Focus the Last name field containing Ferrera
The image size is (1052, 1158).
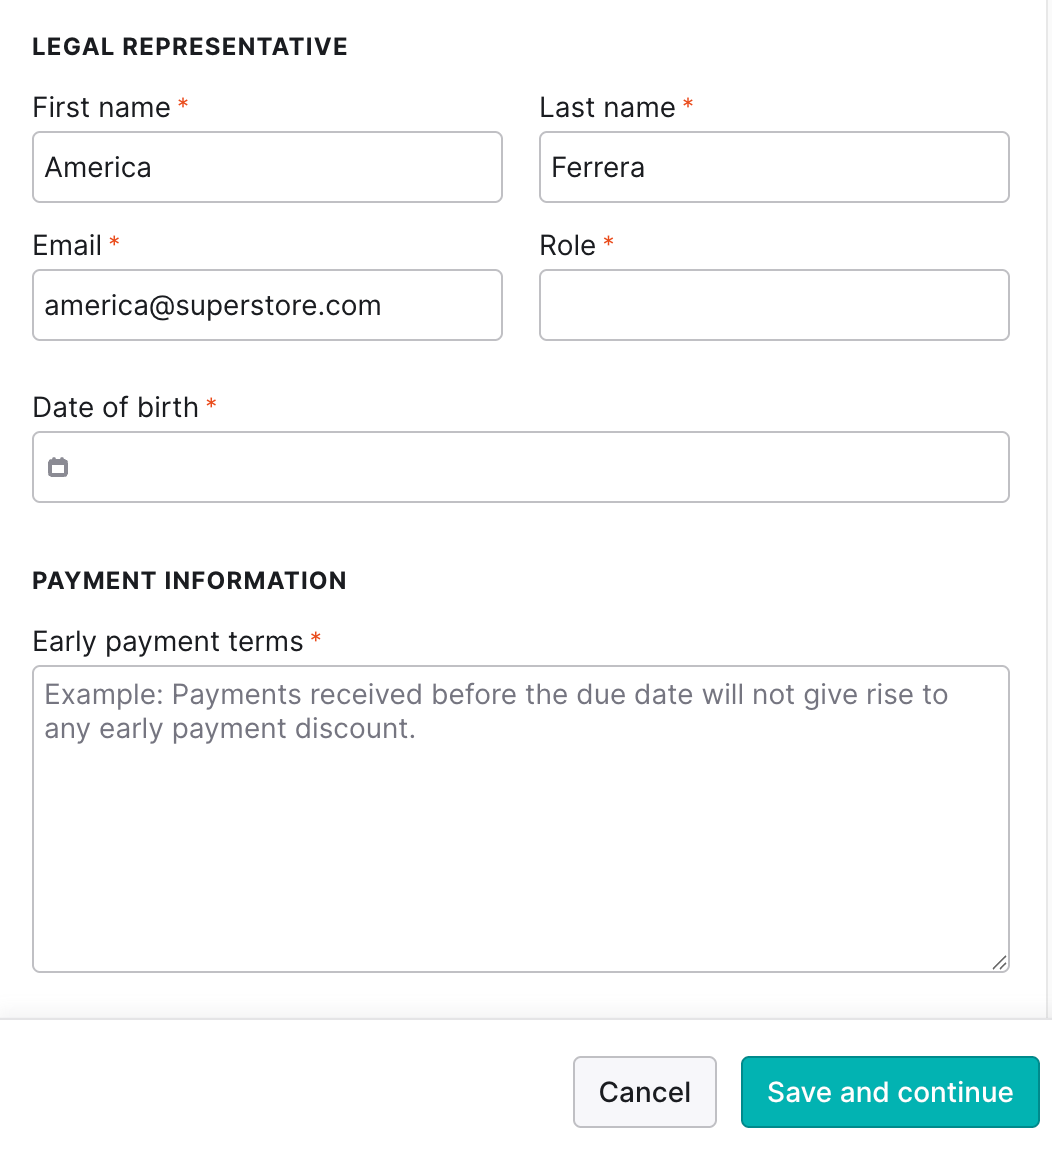(x=774, y=167)
